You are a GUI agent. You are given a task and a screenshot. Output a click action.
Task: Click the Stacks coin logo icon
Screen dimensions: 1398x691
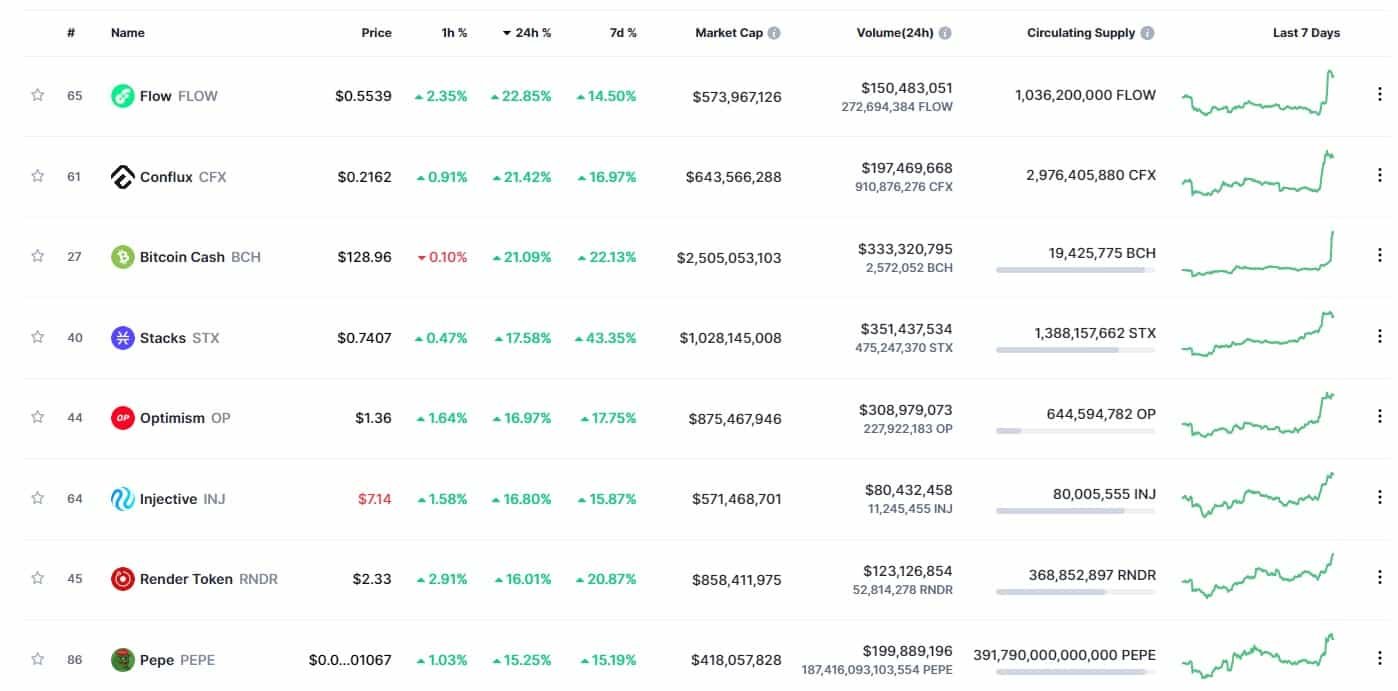(122, 338)
